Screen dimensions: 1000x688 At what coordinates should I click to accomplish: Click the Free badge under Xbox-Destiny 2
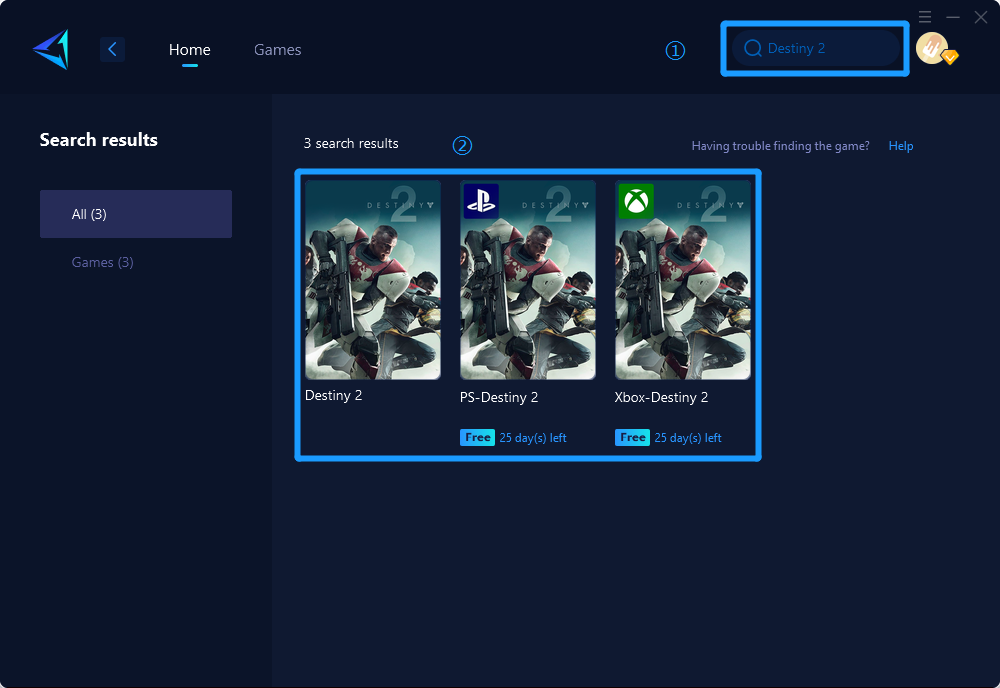[632, 437]
